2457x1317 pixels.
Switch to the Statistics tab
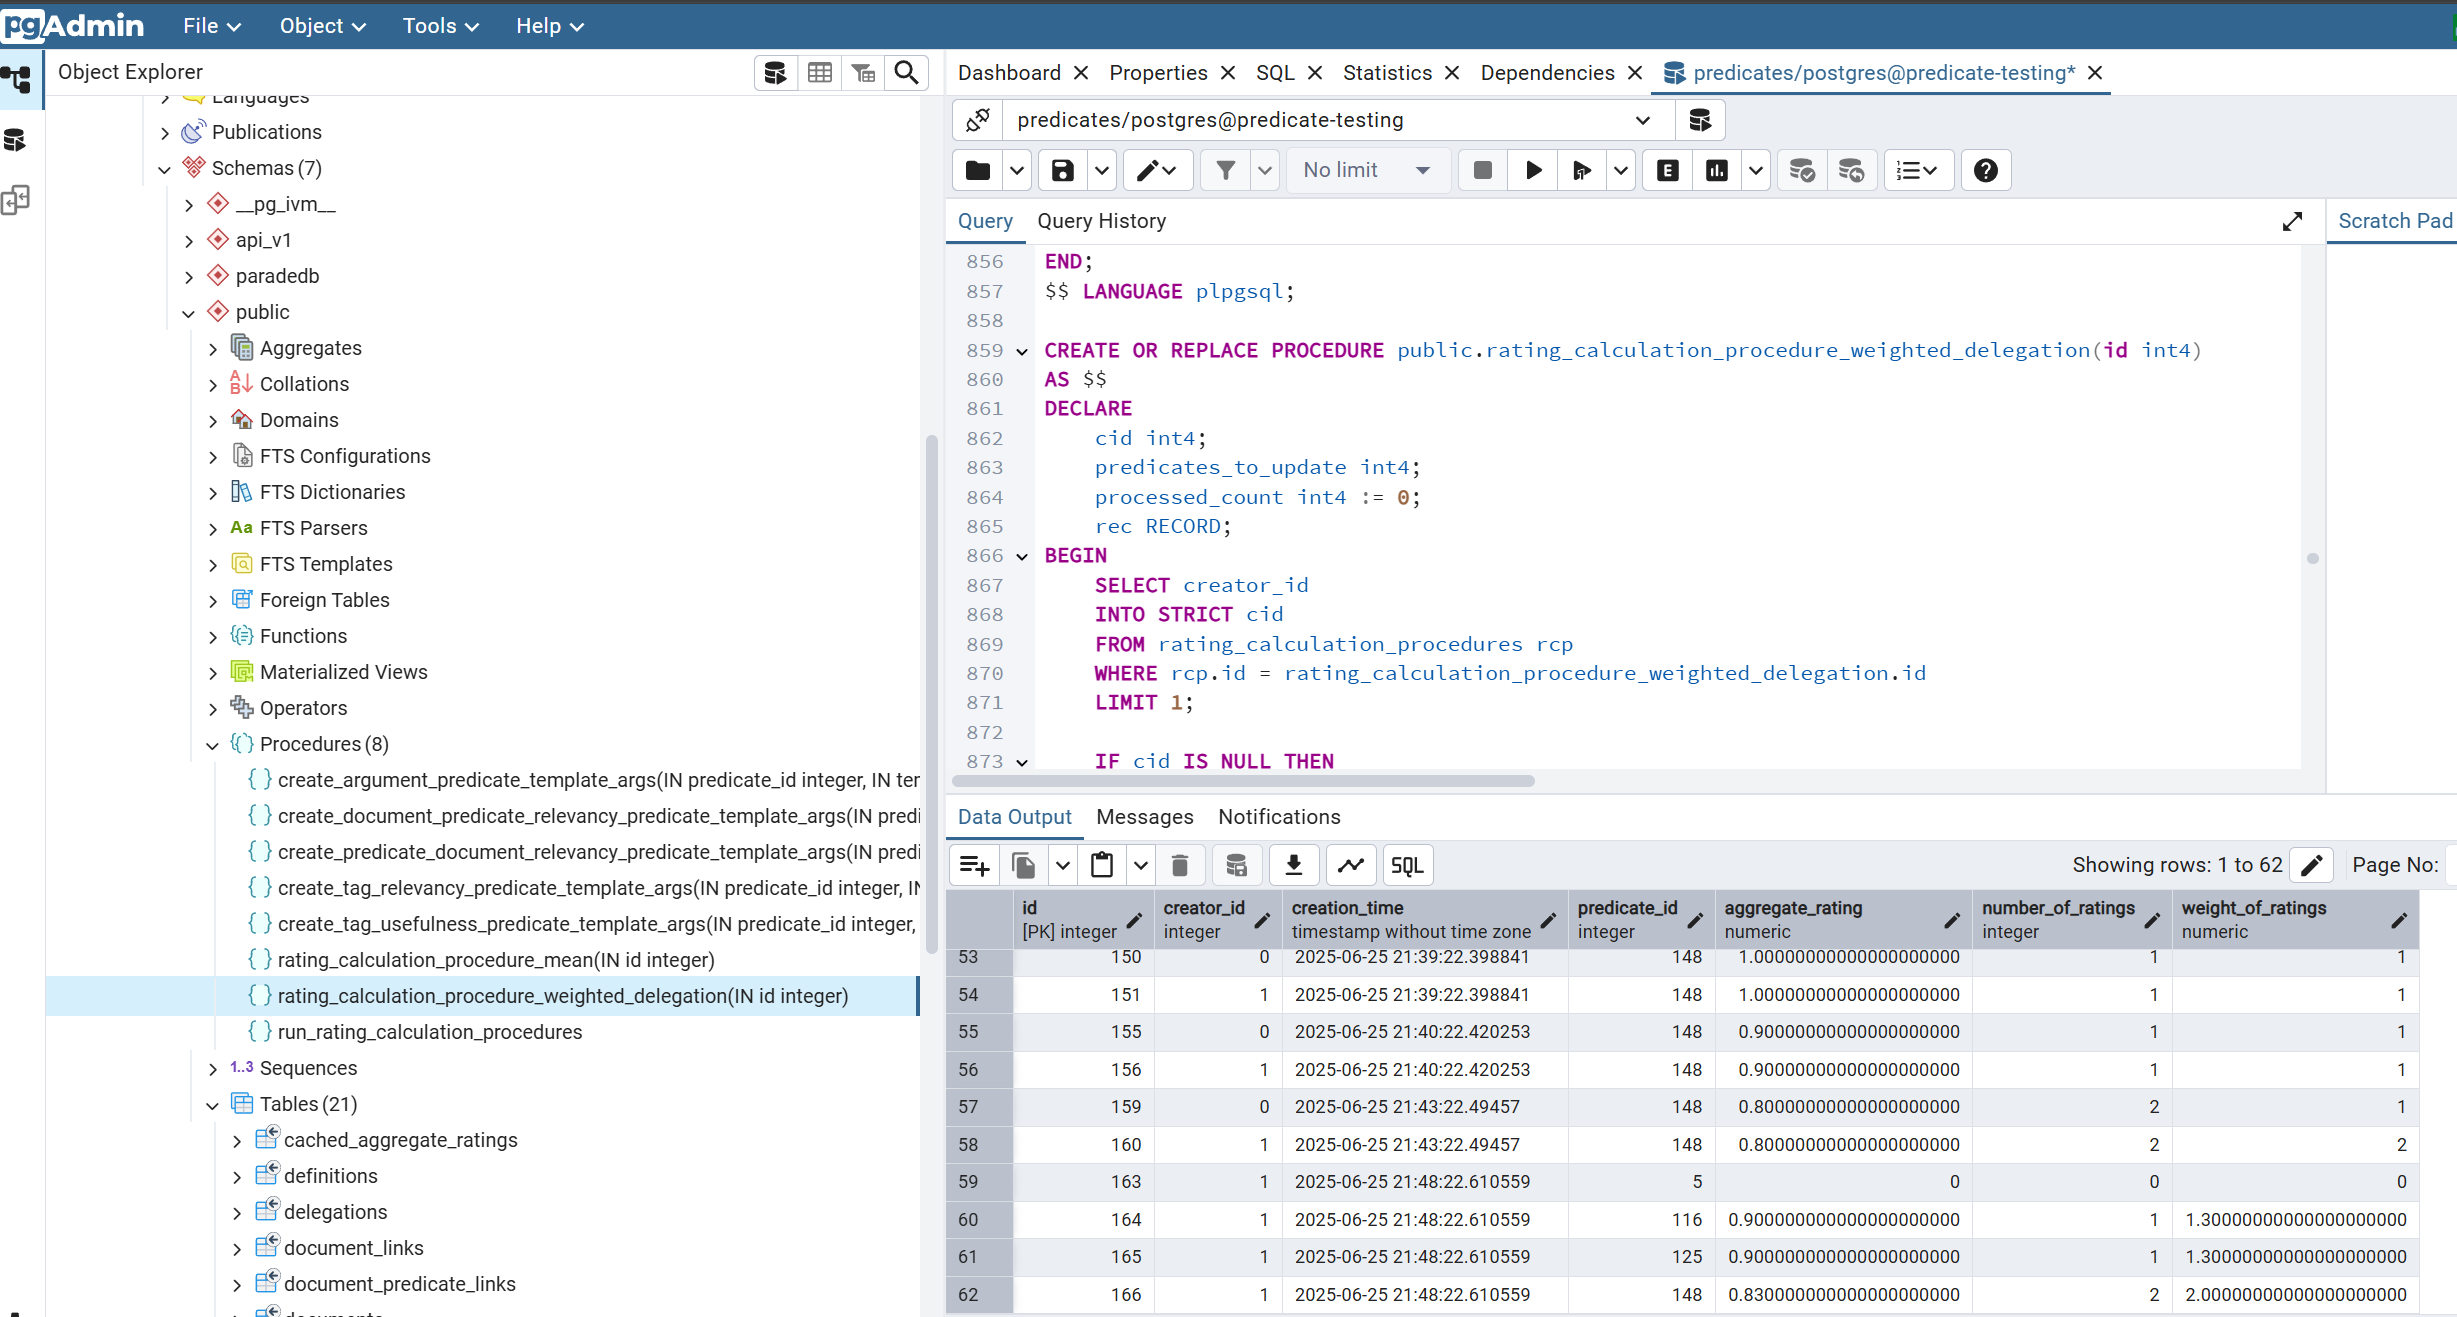pyautogui.click(x=1387, y=73)
